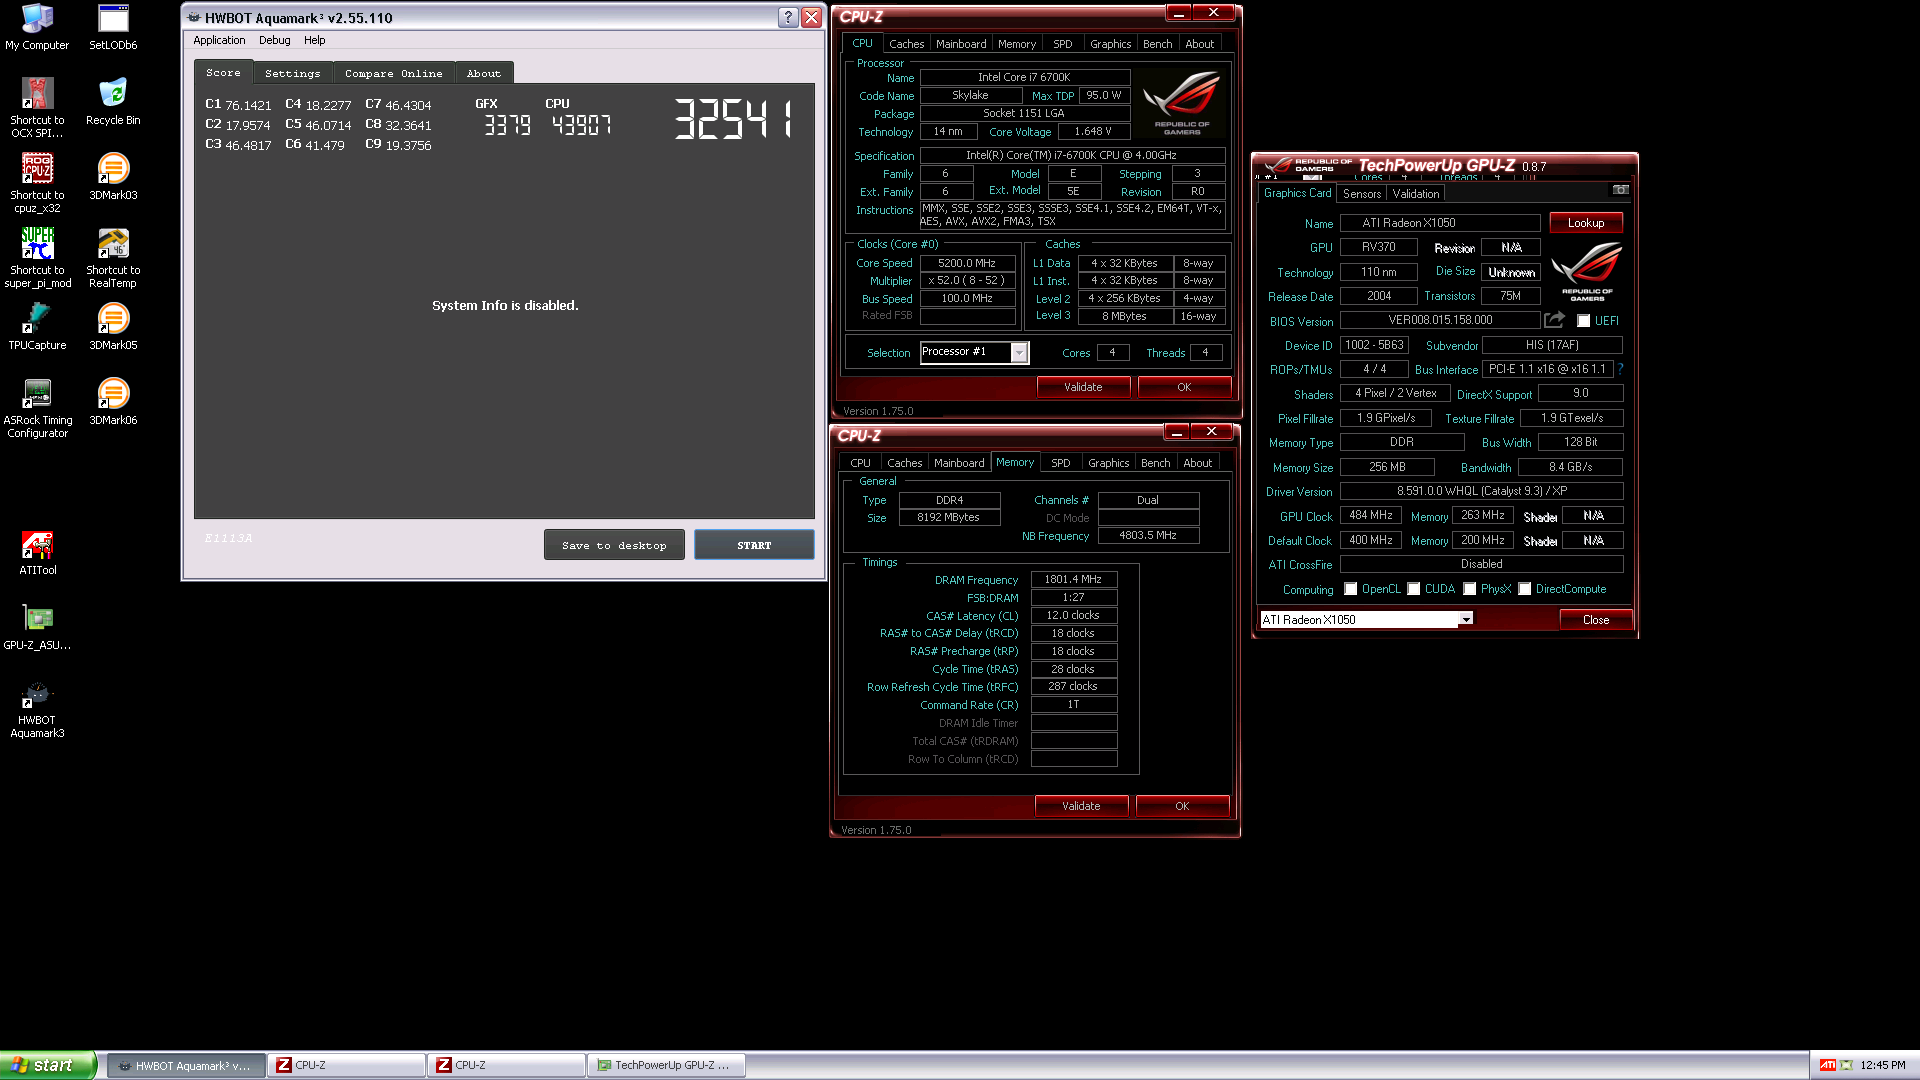The height and width of the screenshot is (1080, 1920).
Task: Open Shortcut to OCX SPI desktop icon
Action: tap(37, 108)
